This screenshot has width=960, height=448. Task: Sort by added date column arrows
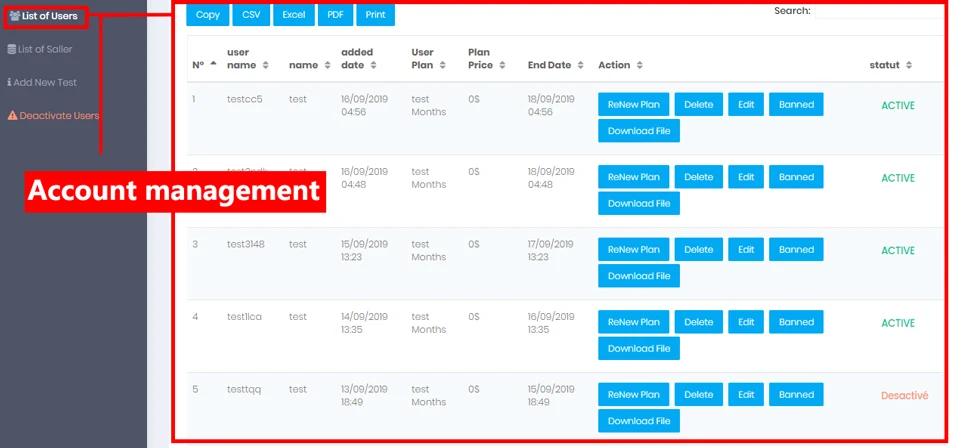(373, 65)
